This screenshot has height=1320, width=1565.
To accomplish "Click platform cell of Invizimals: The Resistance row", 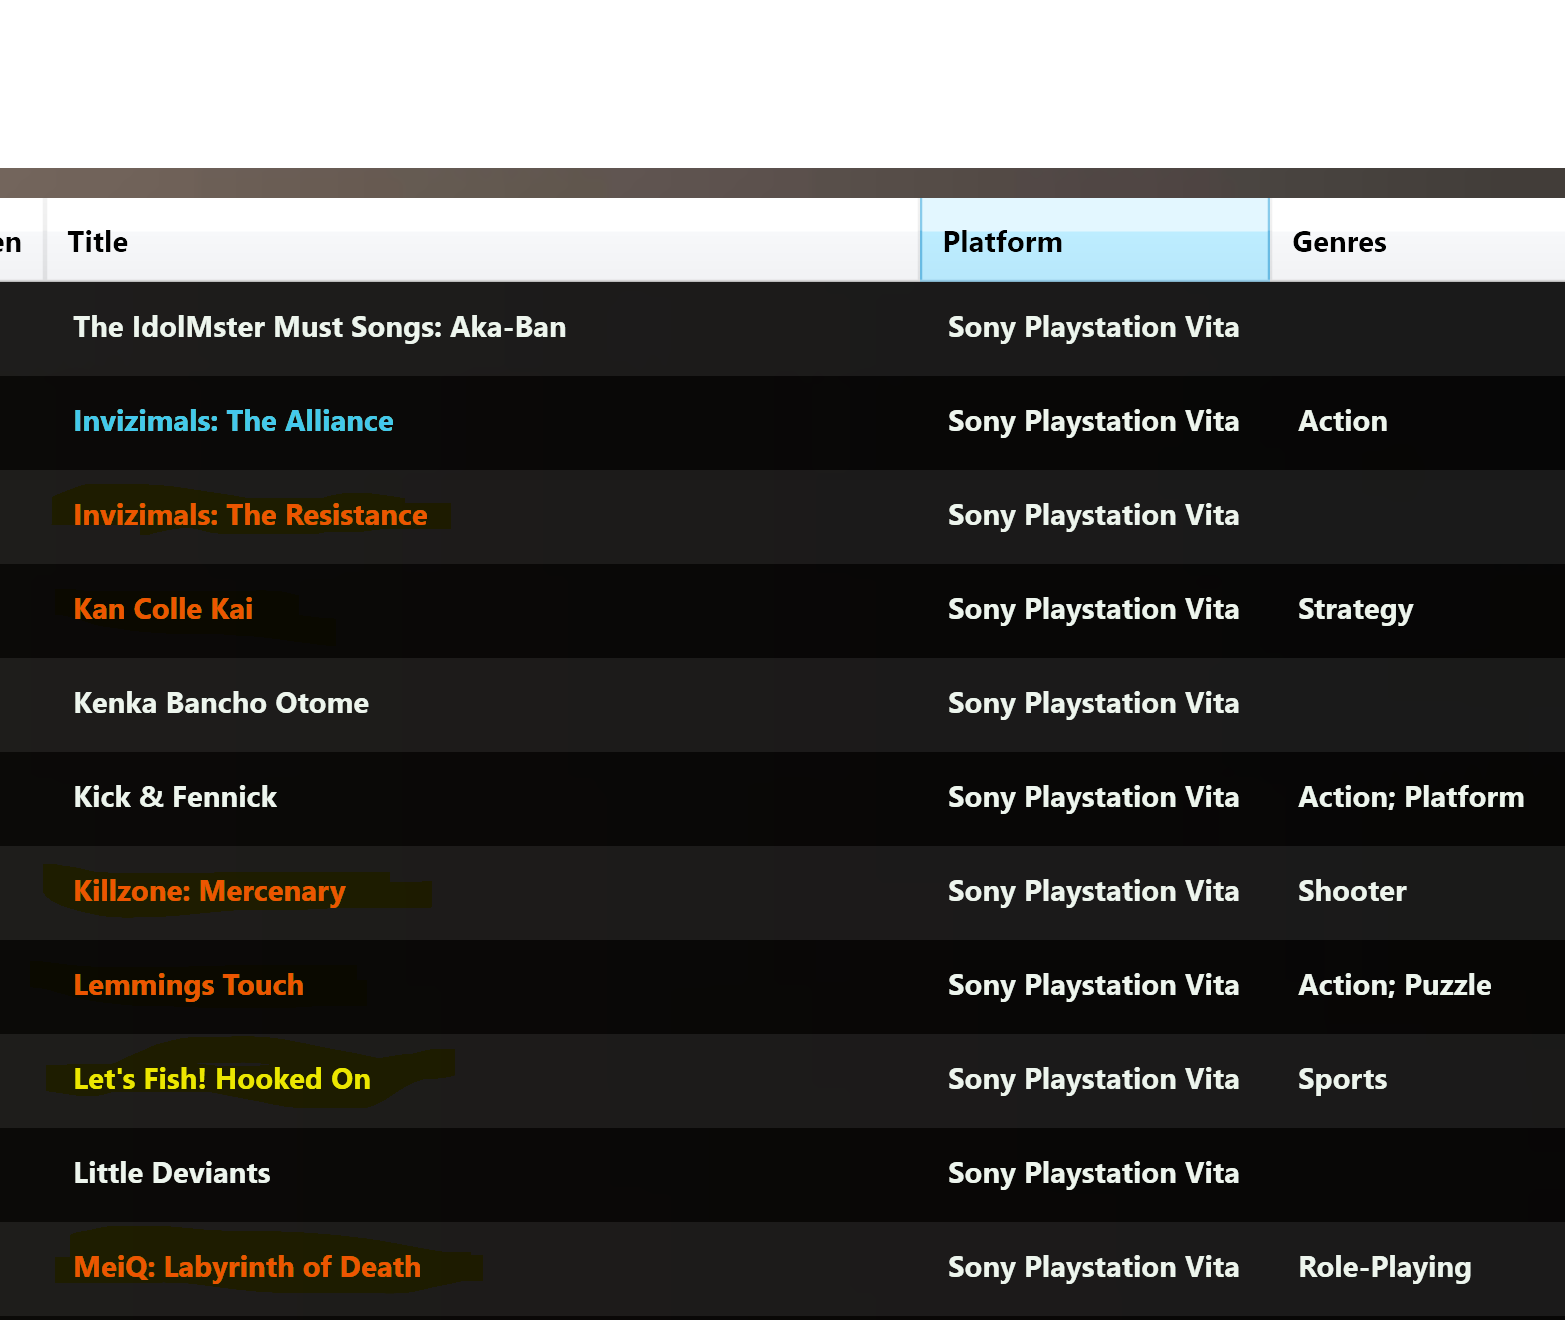I will coord(1093,516).
